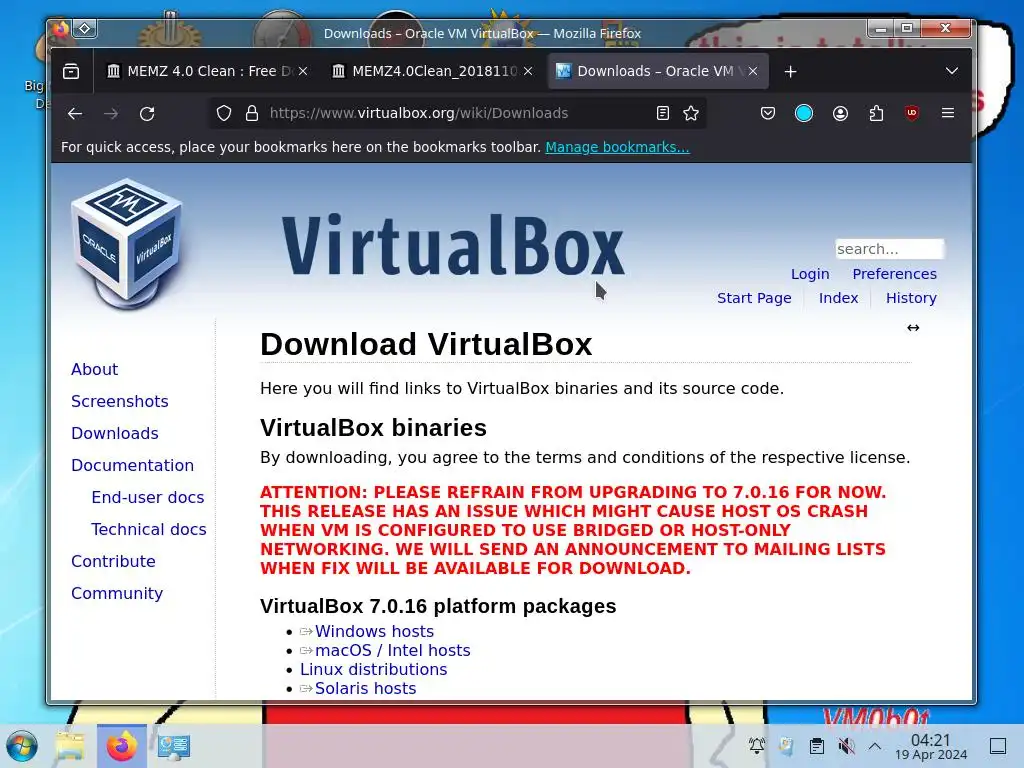Open the History link
This screenshot has width=1024, height=768.
click(x=911, y=298)
